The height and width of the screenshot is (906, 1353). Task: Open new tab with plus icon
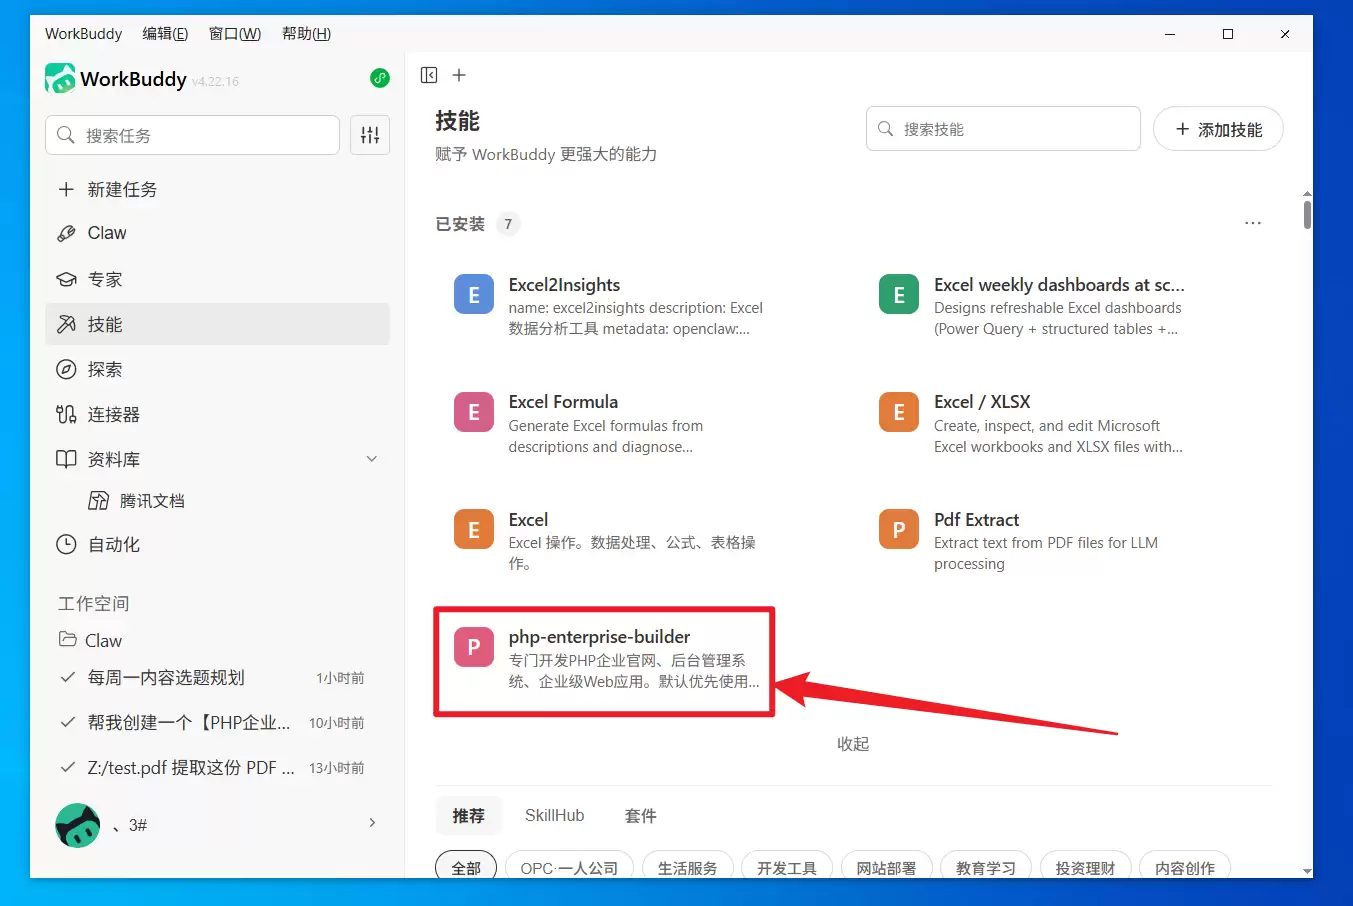point(459,75)
